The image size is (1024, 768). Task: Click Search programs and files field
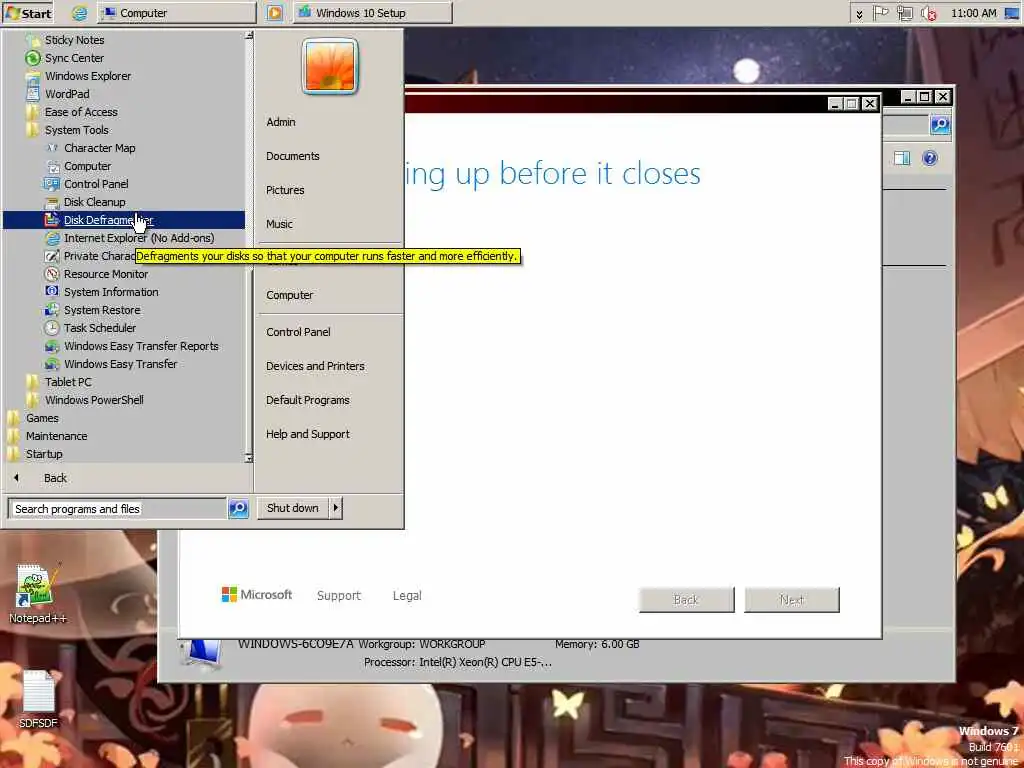click(117, 509)
